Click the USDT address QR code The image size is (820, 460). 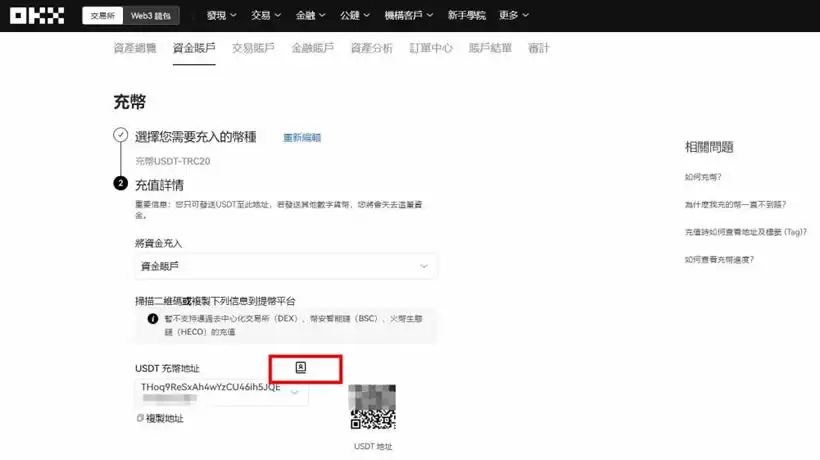372,407
